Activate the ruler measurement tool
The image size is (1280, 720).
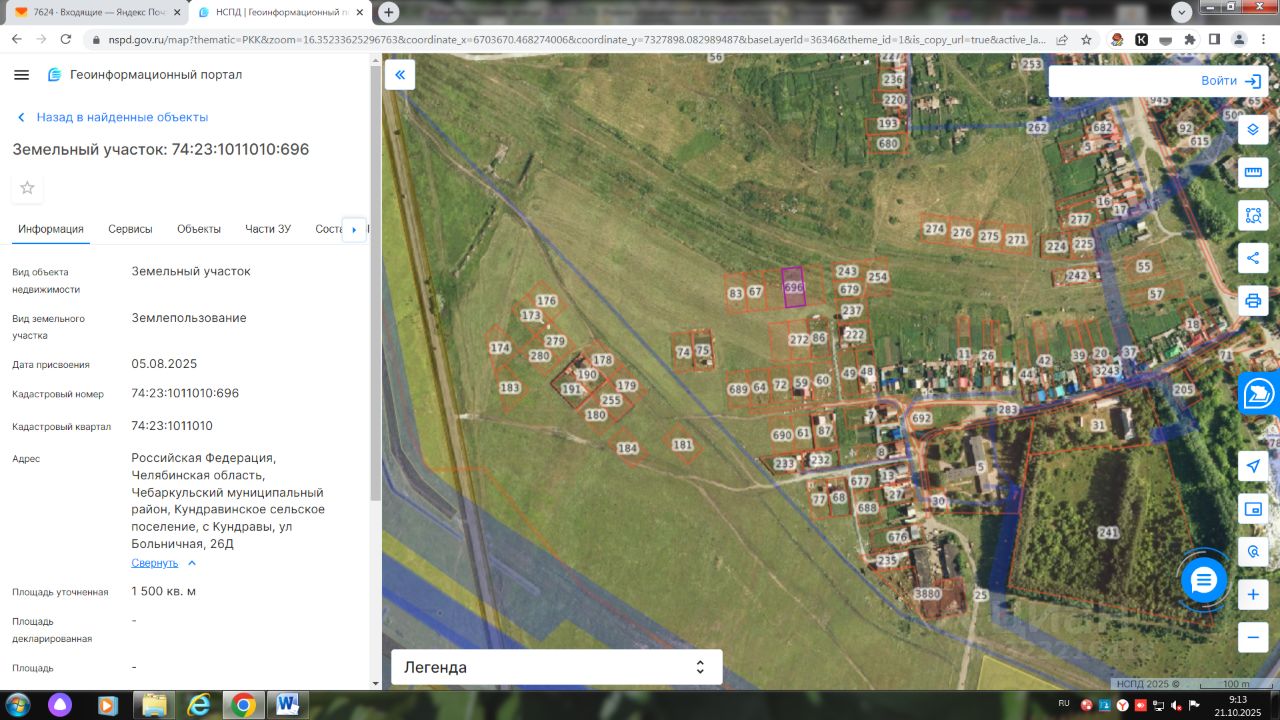1253,172
